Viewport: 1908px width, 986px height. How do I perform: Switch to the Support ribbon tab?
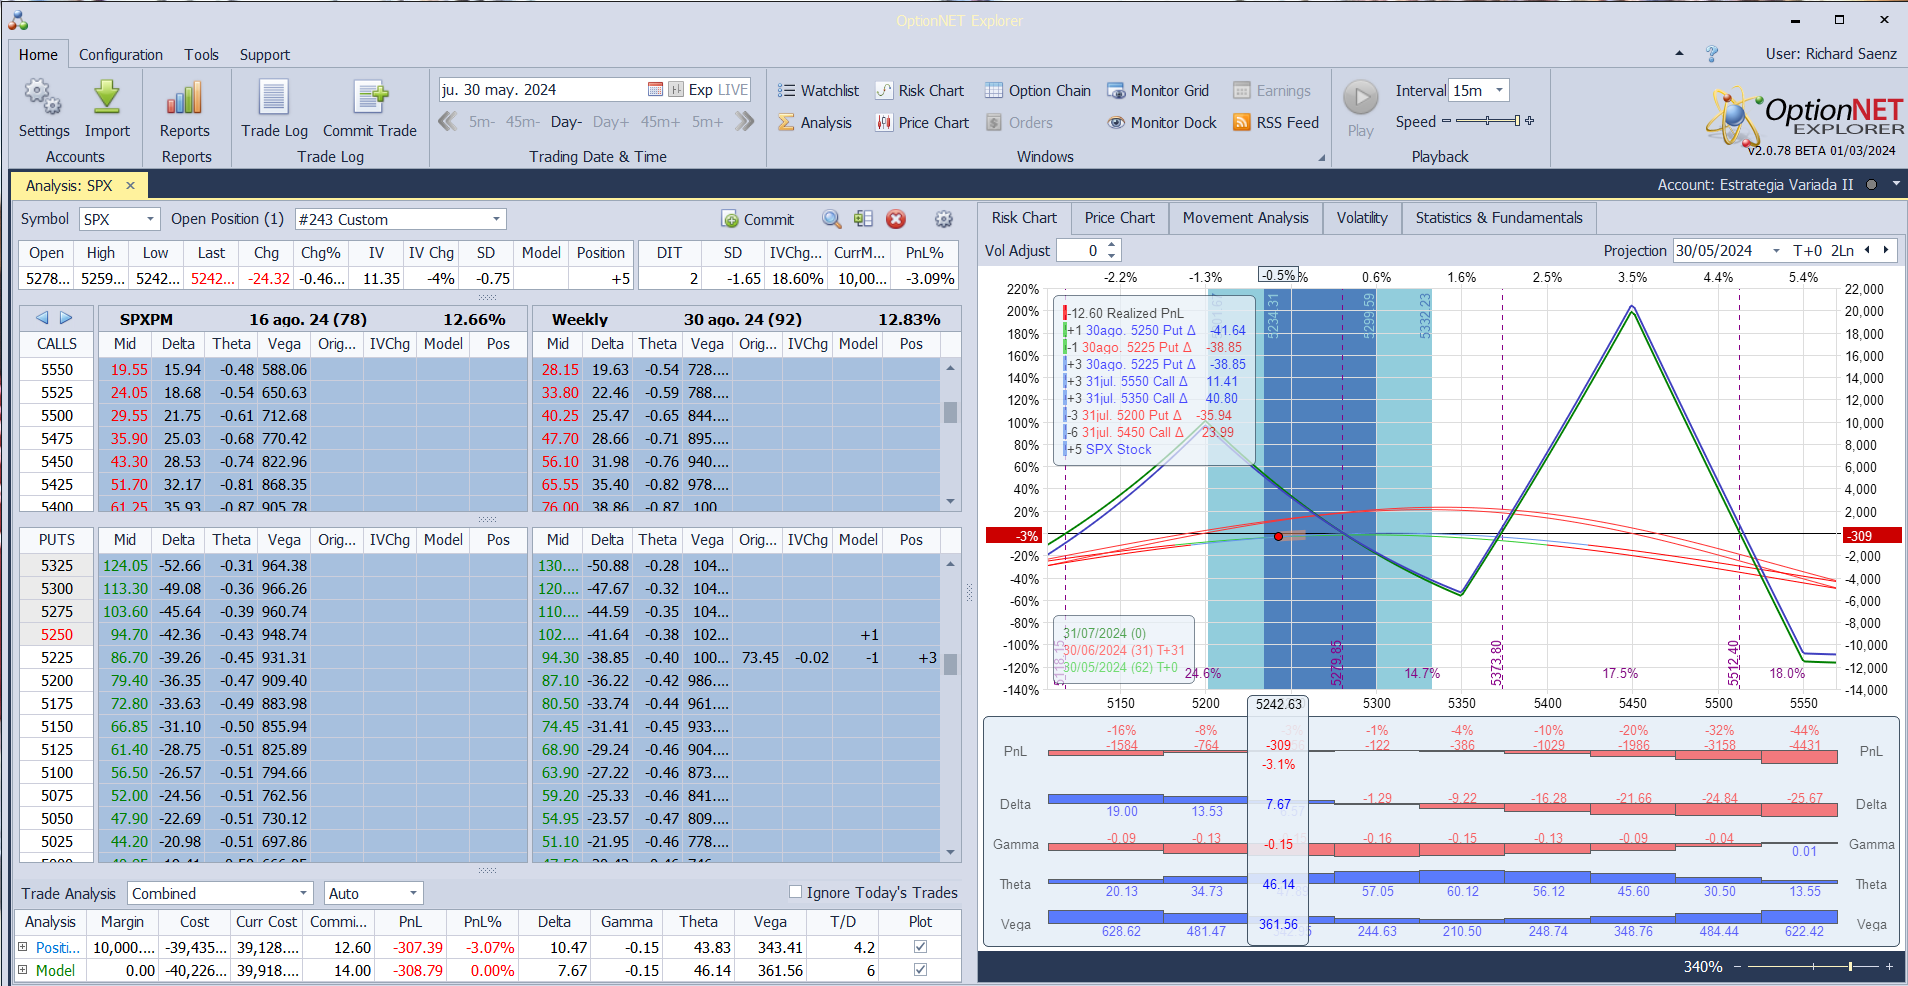click(264, 55)
